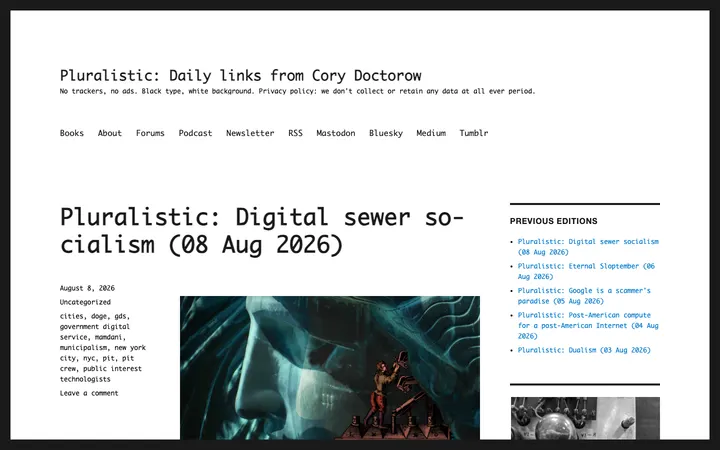Click the PREVIOUS EDITIONS heading
The width and height of the screenshot is (720, 450).
553,221
